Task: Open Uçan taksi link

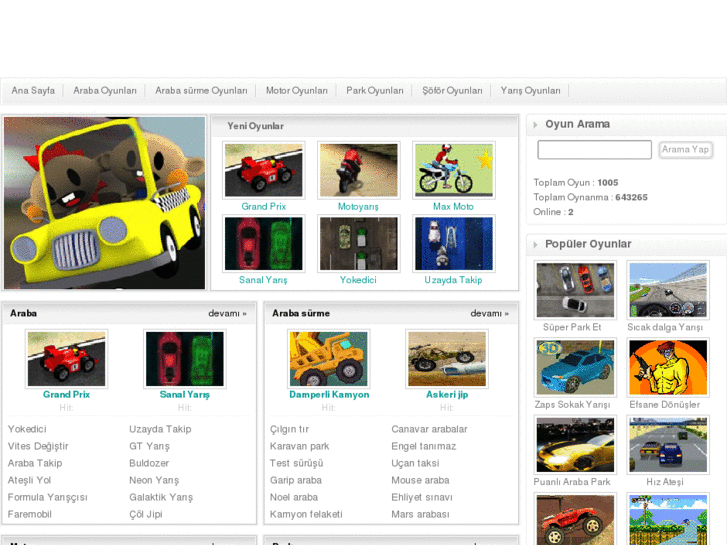Action: pos(415,463)
